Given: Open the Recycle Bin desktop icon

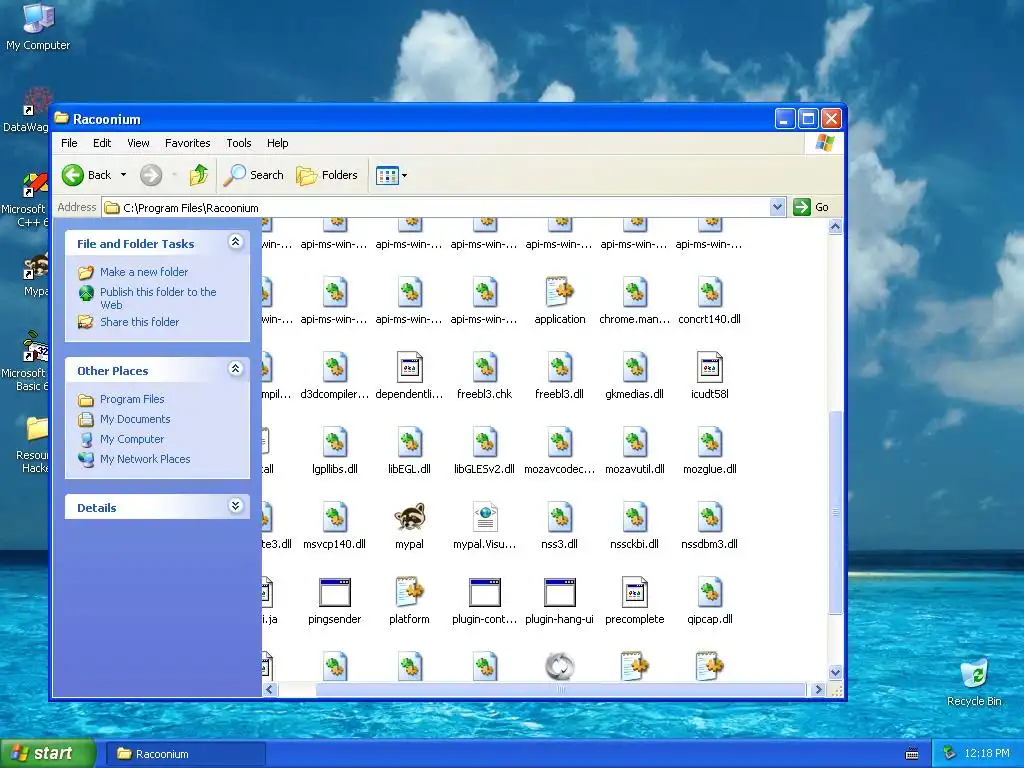Looking at the screenshot, I should tap(974, 682).
